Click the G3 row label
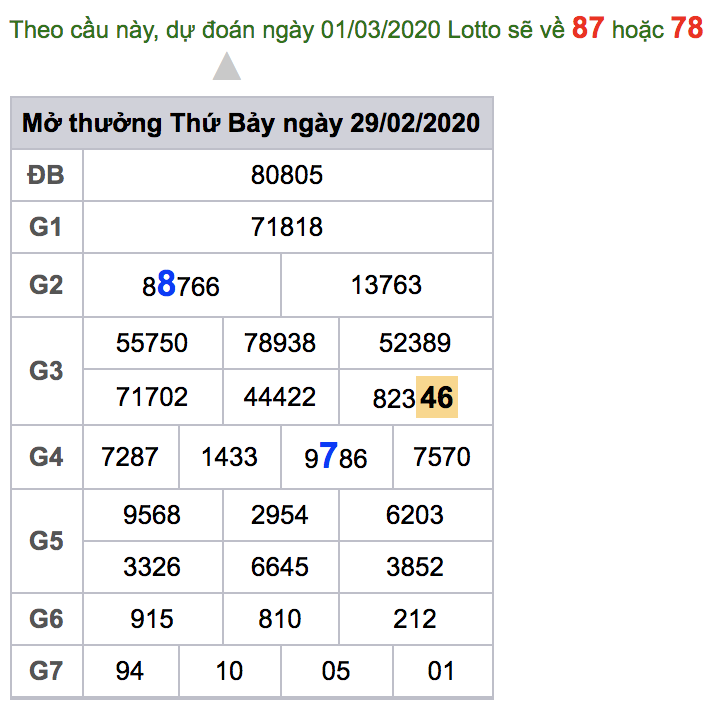 pos(46,371)
